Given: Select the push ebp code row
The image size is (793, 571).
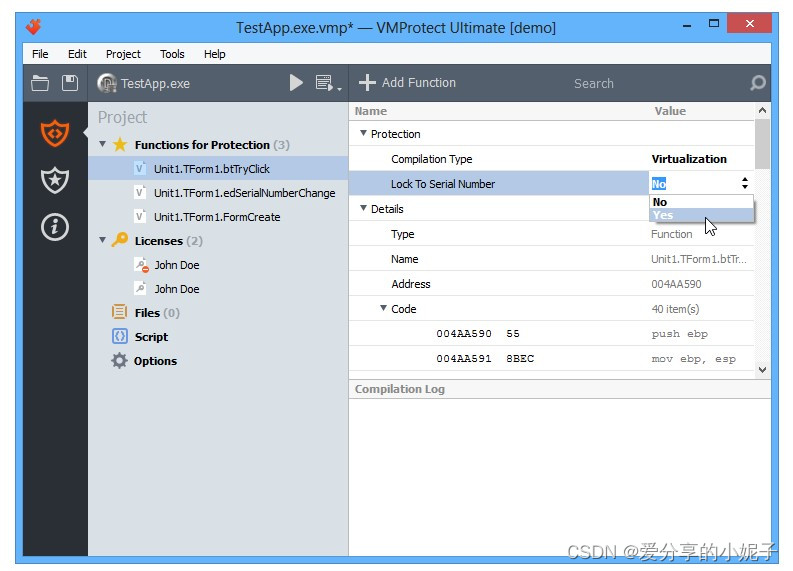Looking at the screenshot, I should click(551, 334).
